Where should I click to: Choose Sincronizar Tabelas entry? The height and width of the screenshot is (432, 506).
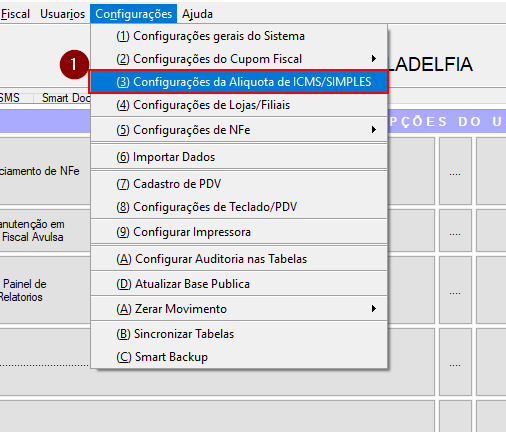click(239, 334)
